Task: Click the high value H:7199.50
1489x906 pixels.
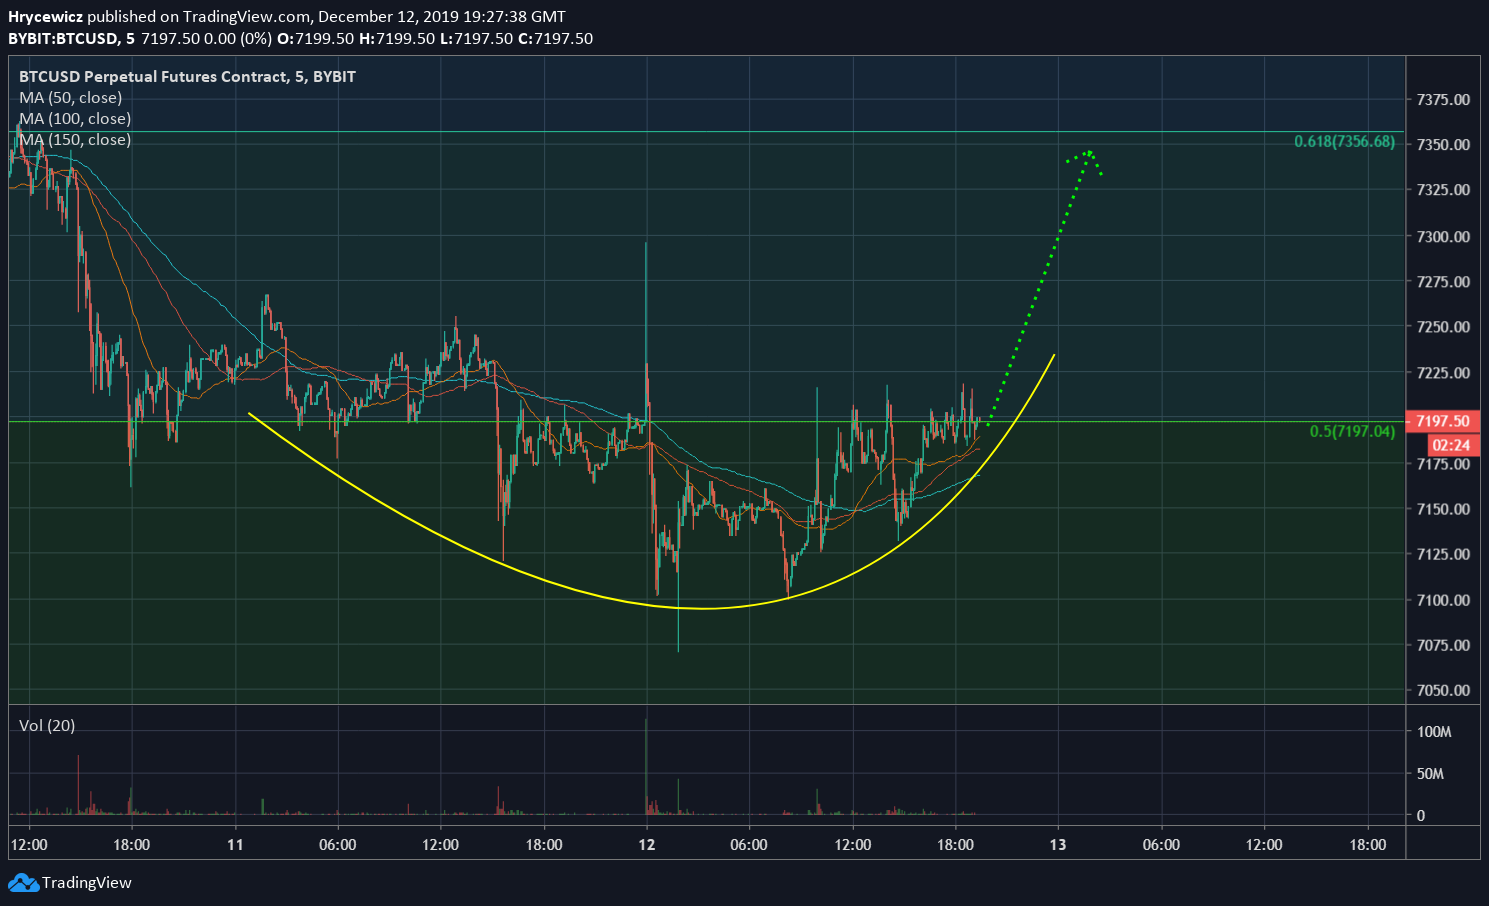Action: (x=397, y=39)
